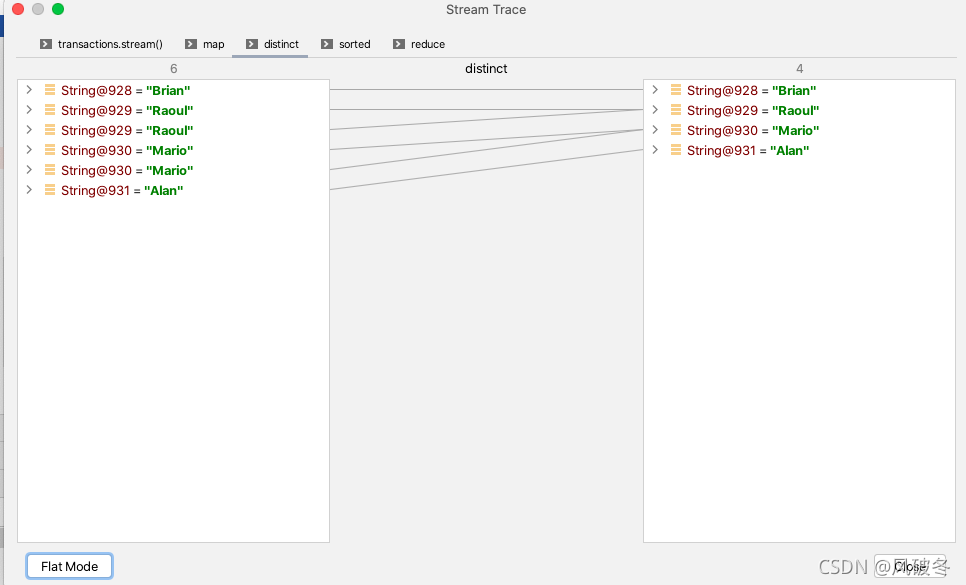Click the Close button
966x585 pixels.
(908, 566)
